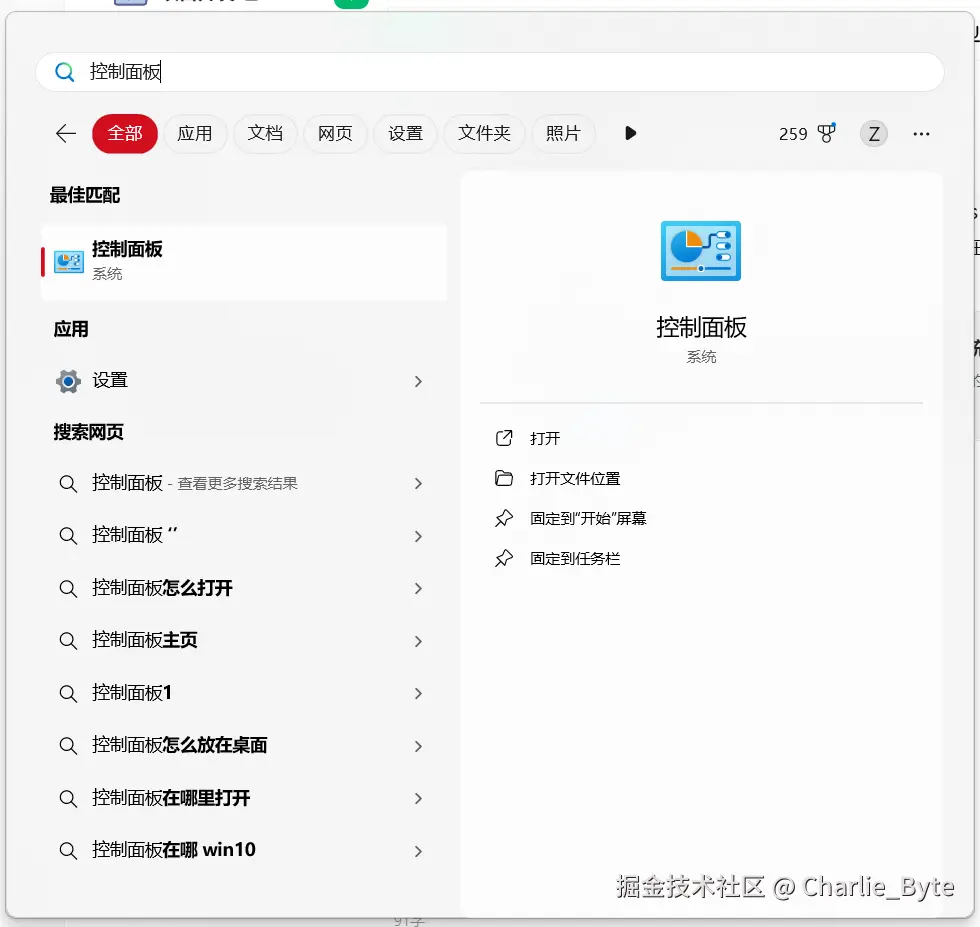Click the back arrow icon
The image size is (980, 927).
point(66,133)
